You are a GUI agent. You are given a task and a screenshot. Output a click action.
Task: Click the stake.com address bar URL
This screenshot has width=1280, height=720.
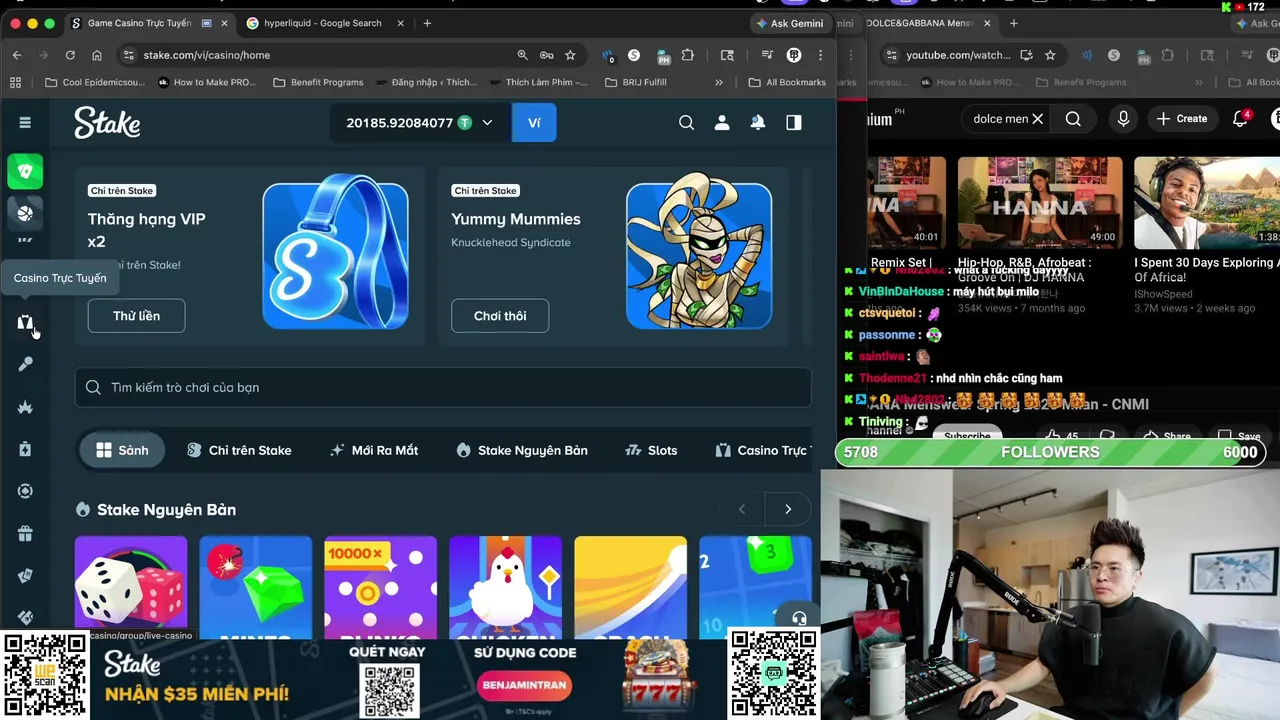click(x=207, y=55)
